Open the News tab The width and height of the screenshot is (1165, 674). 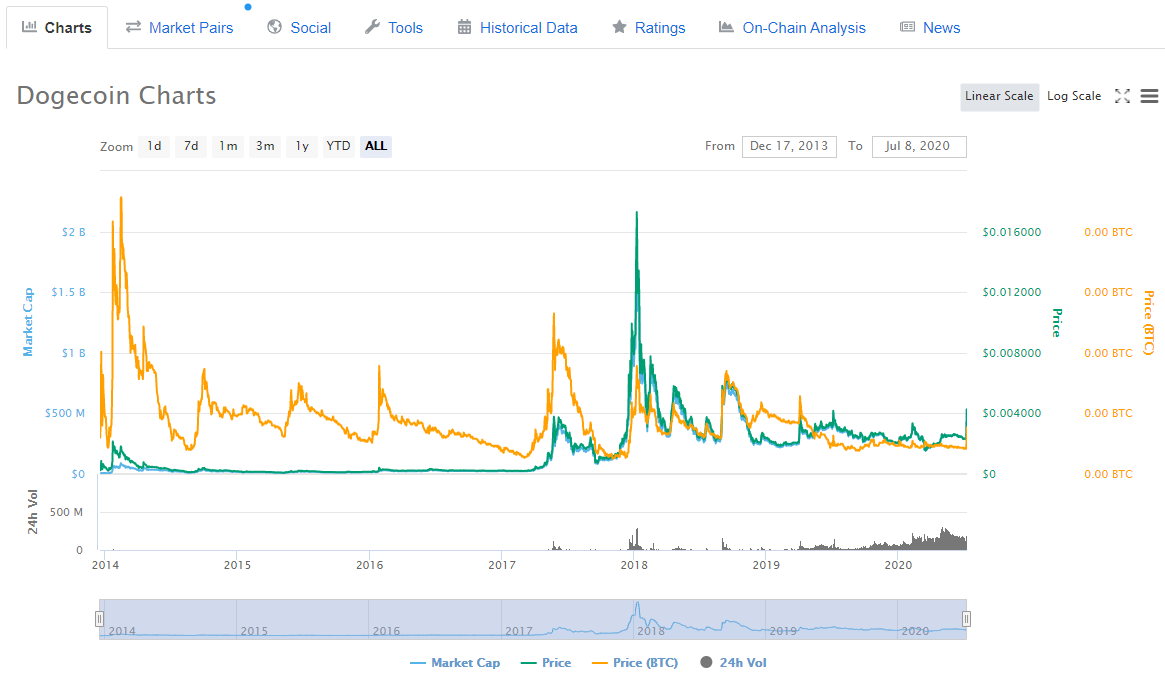click(930, 27)
